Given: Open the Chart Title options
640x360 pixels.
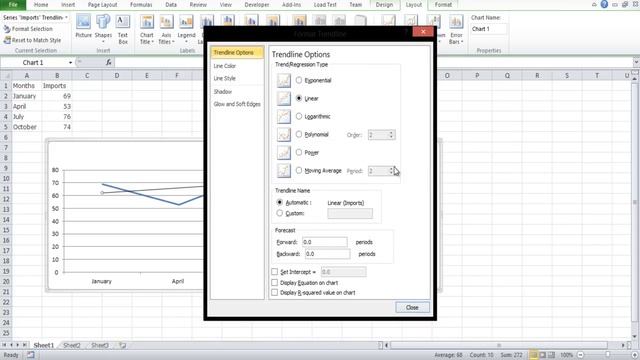Looking at the screenshot, I should [x=147, y=29].
